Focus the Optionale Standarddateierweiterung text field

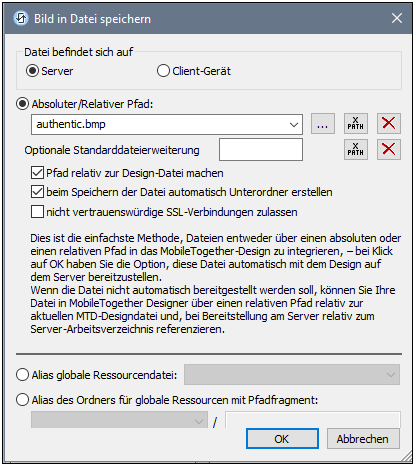pyautogui.click(x=261, y=150)
